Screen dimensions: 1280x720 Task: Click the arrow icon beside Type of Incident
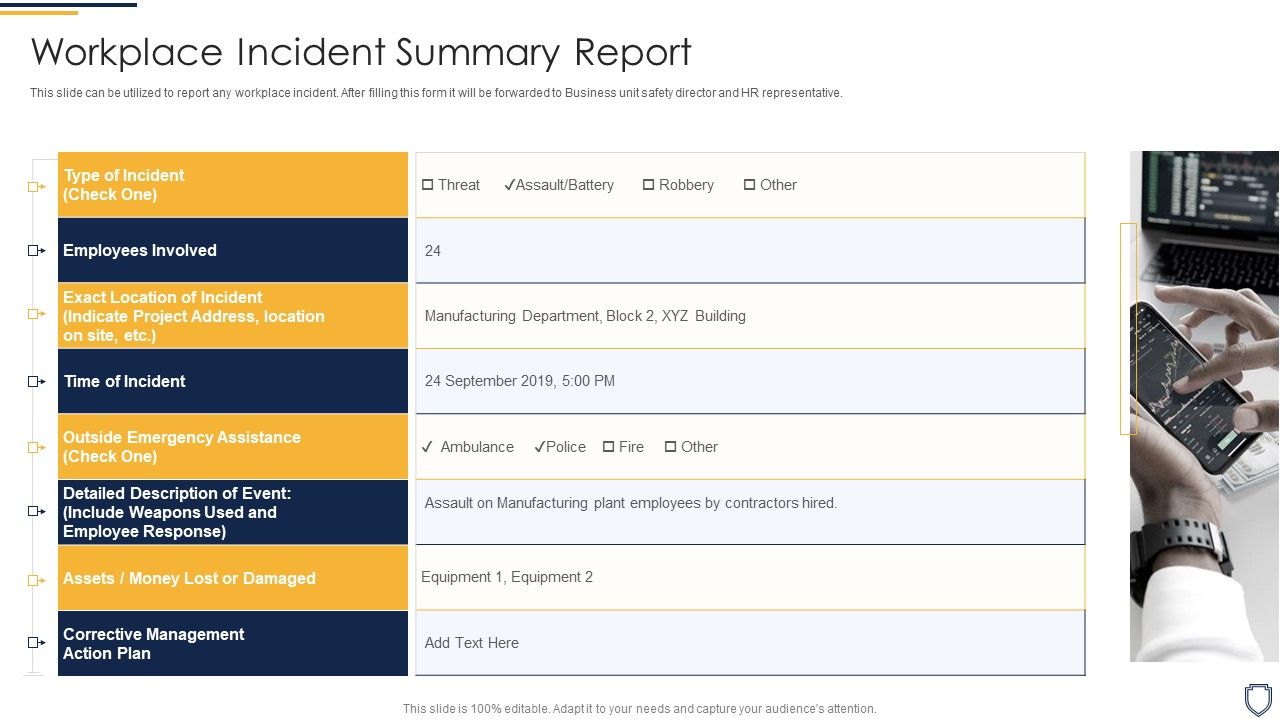click(x=35, y=185)
